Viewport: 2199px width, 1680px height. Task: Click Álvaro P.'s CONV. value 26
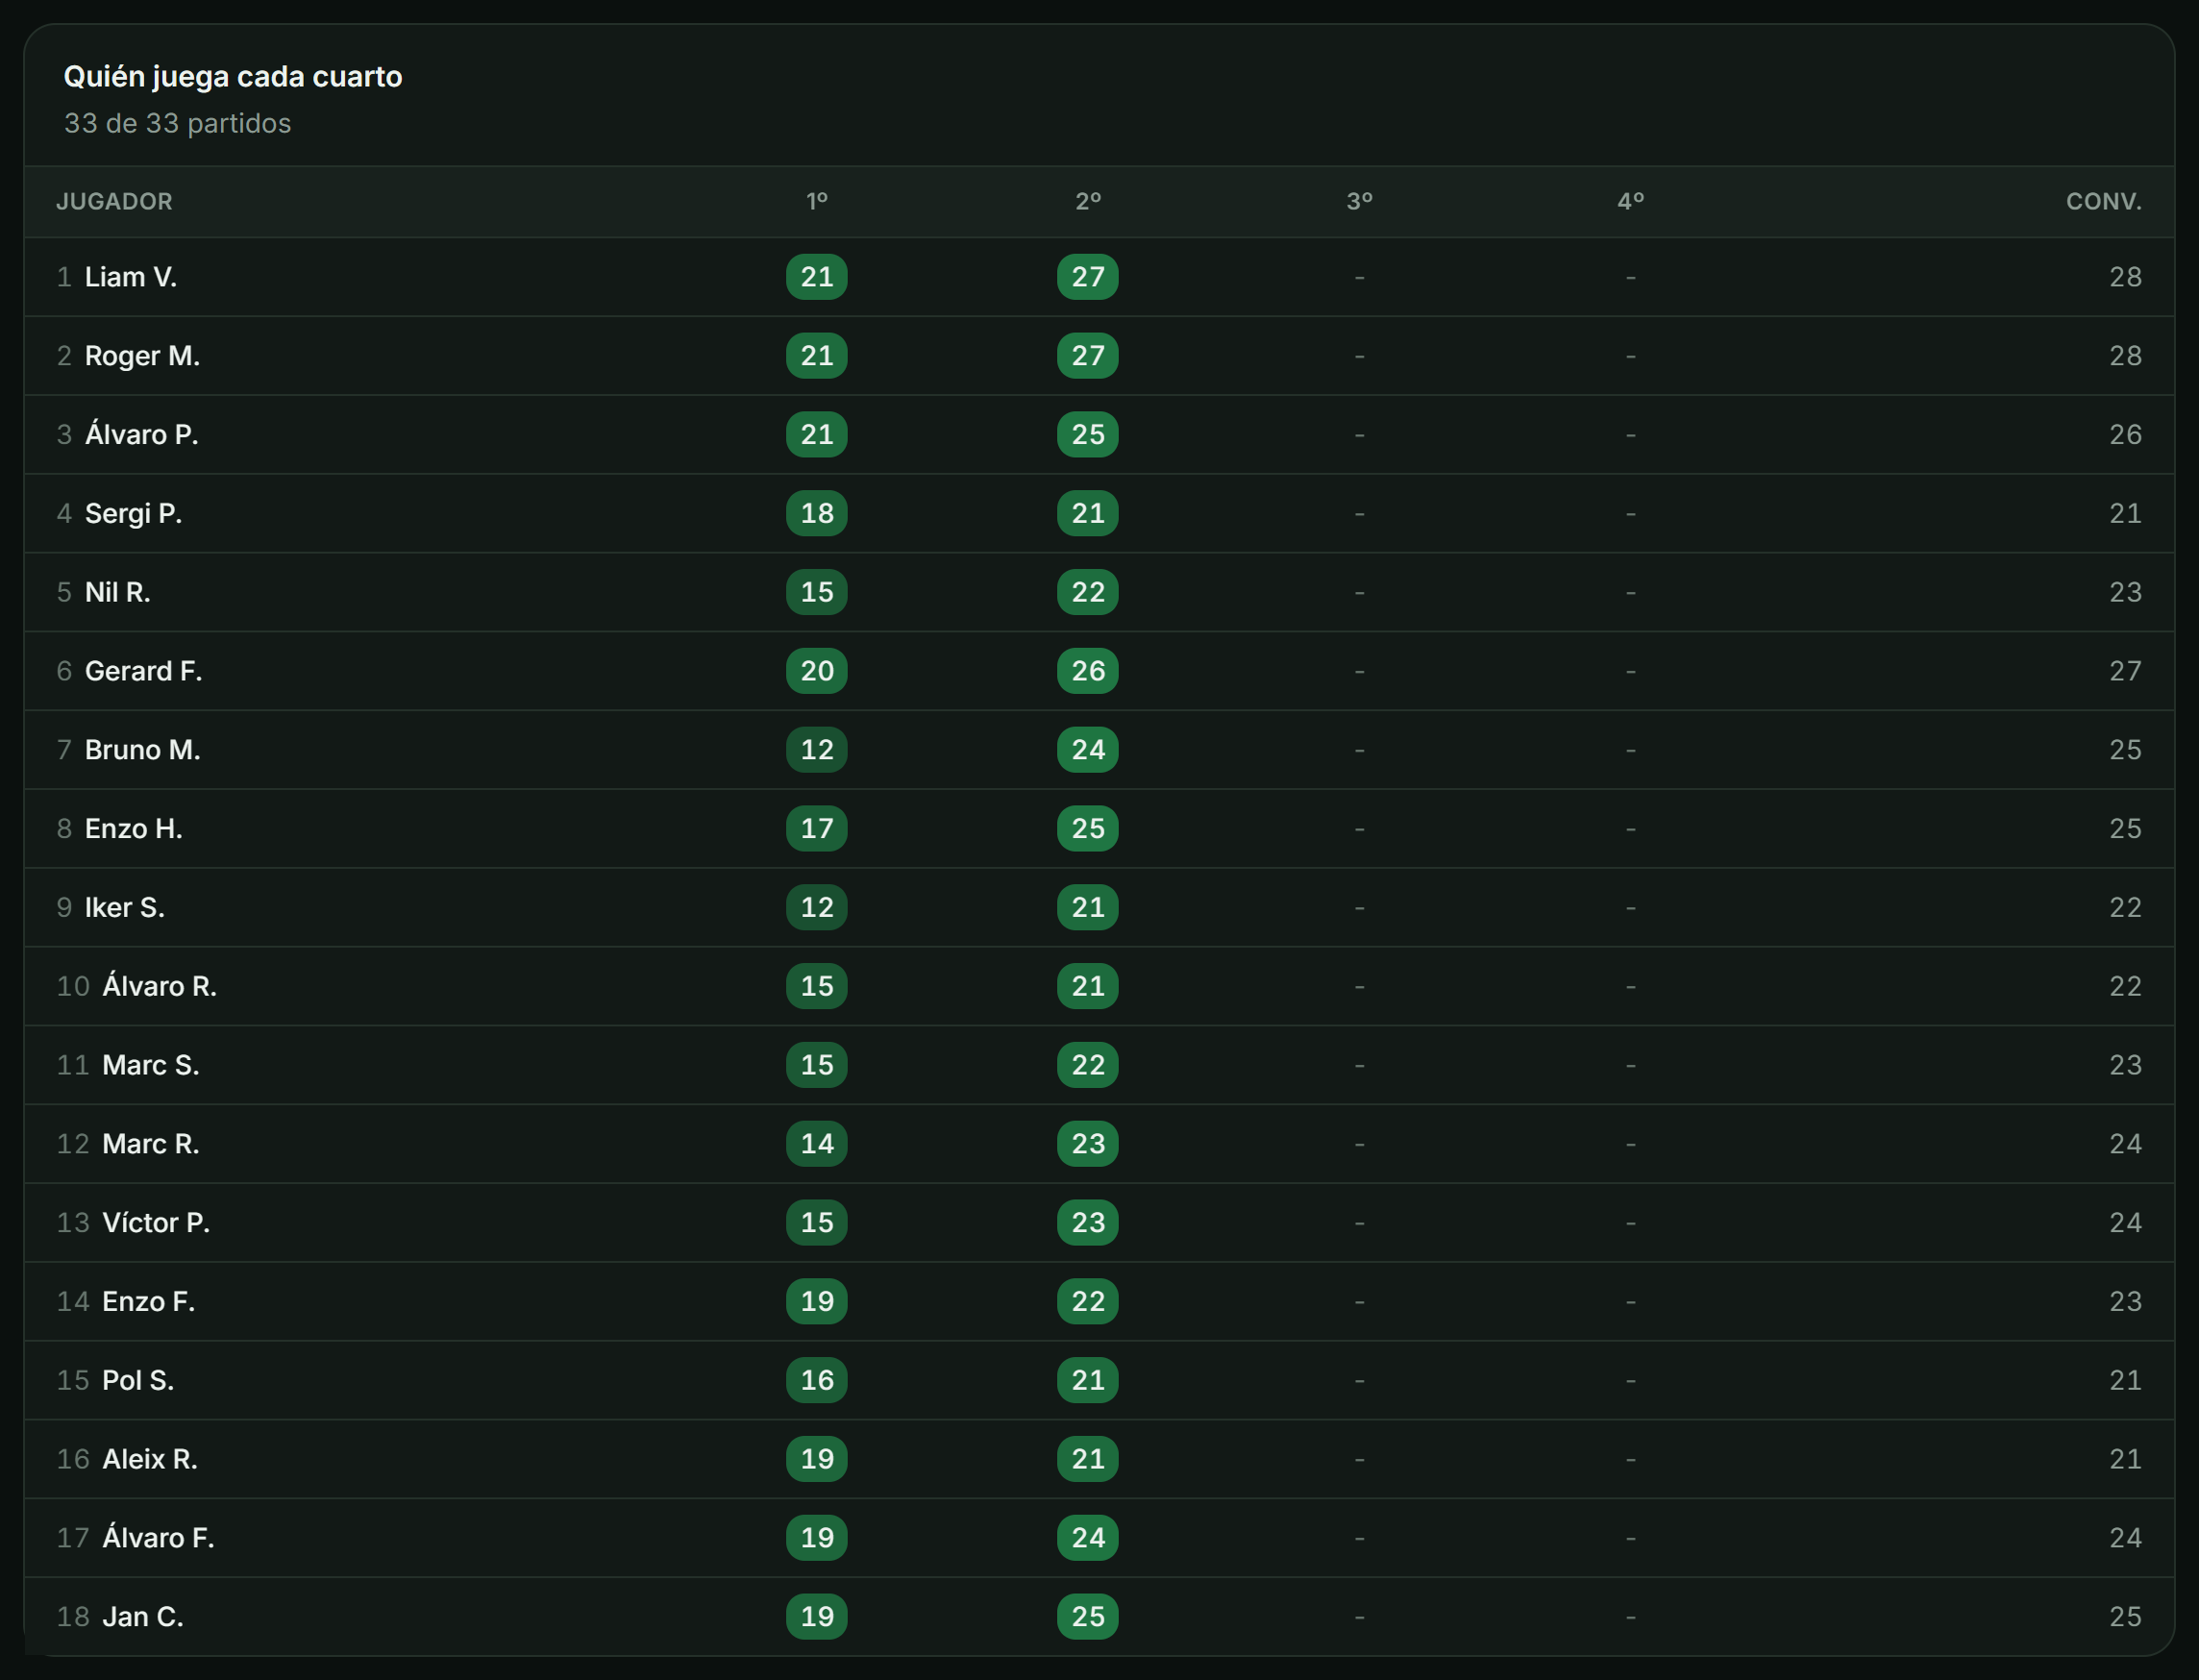coord(2125,434)
